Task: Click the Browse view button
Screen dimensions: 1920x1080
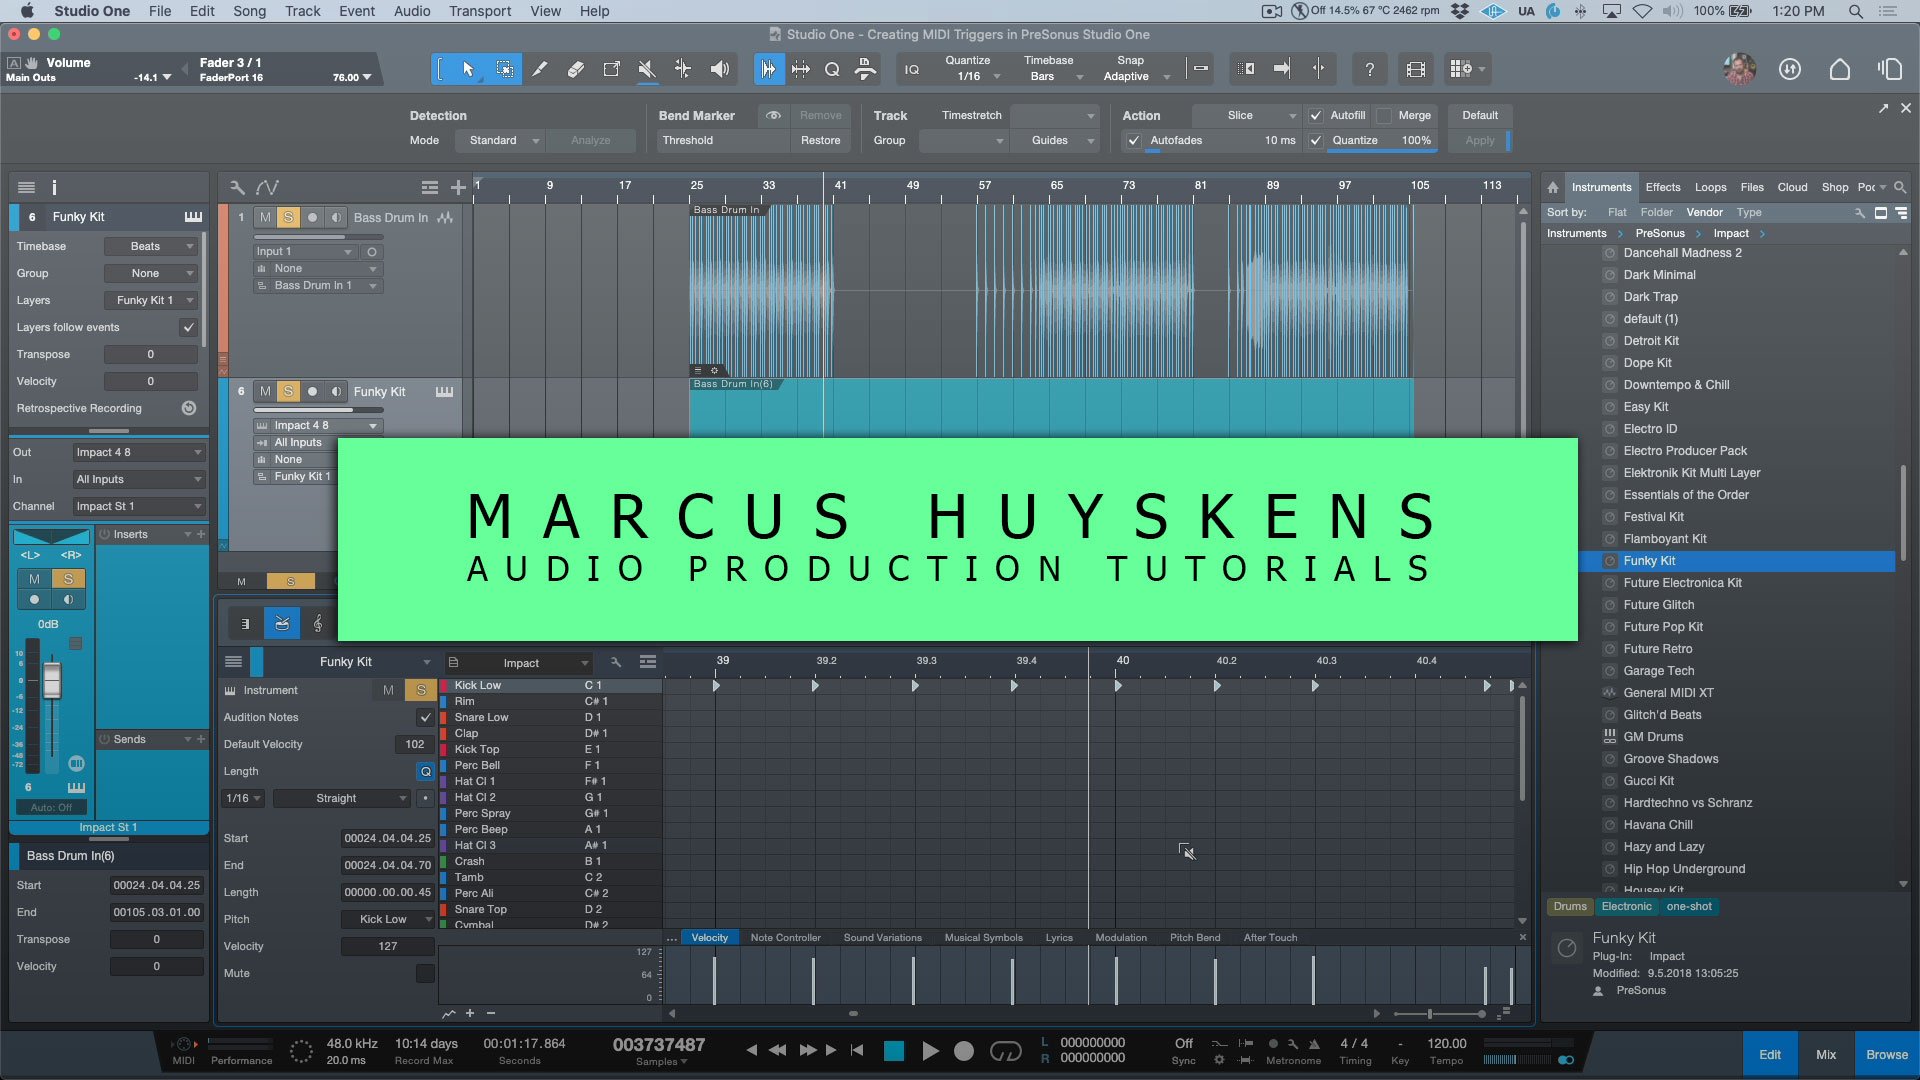Action: coord(1887,1055)
